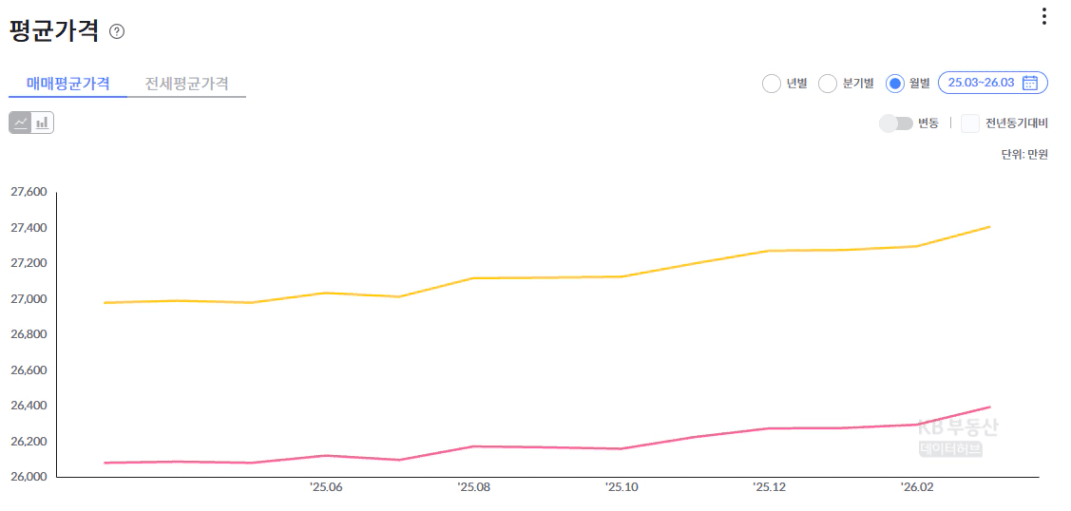
Task: Click the 평균가격 heading
Action: click(54, 31)
